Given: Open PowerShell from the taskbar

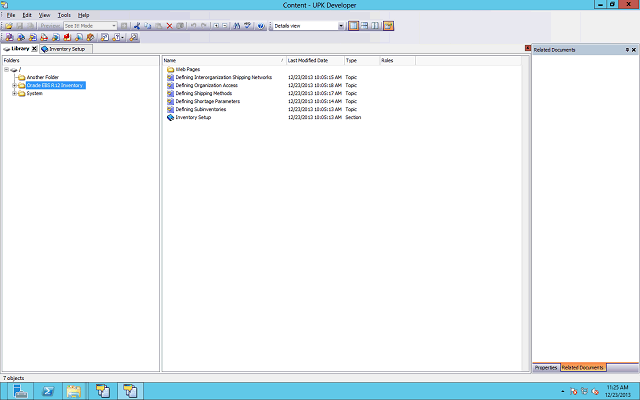Looking at the screenshot, I should pyautogui.click(x=46, y=391).
